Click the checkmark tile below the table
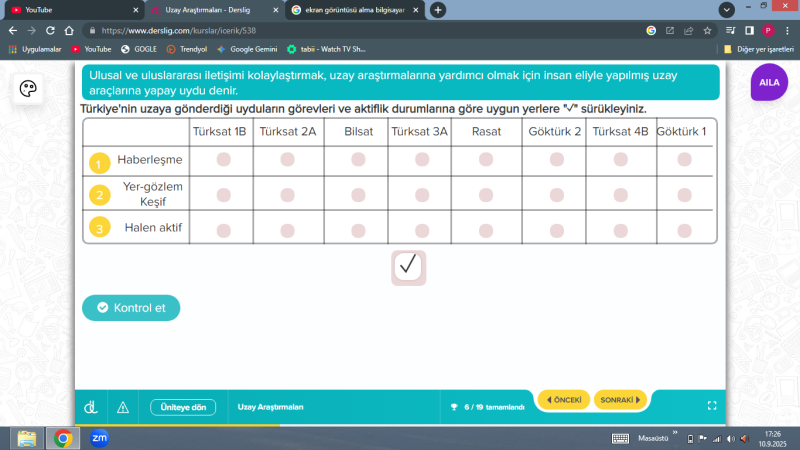The width and height of the screenshot is (800, 450). click(x=408, y=266)
